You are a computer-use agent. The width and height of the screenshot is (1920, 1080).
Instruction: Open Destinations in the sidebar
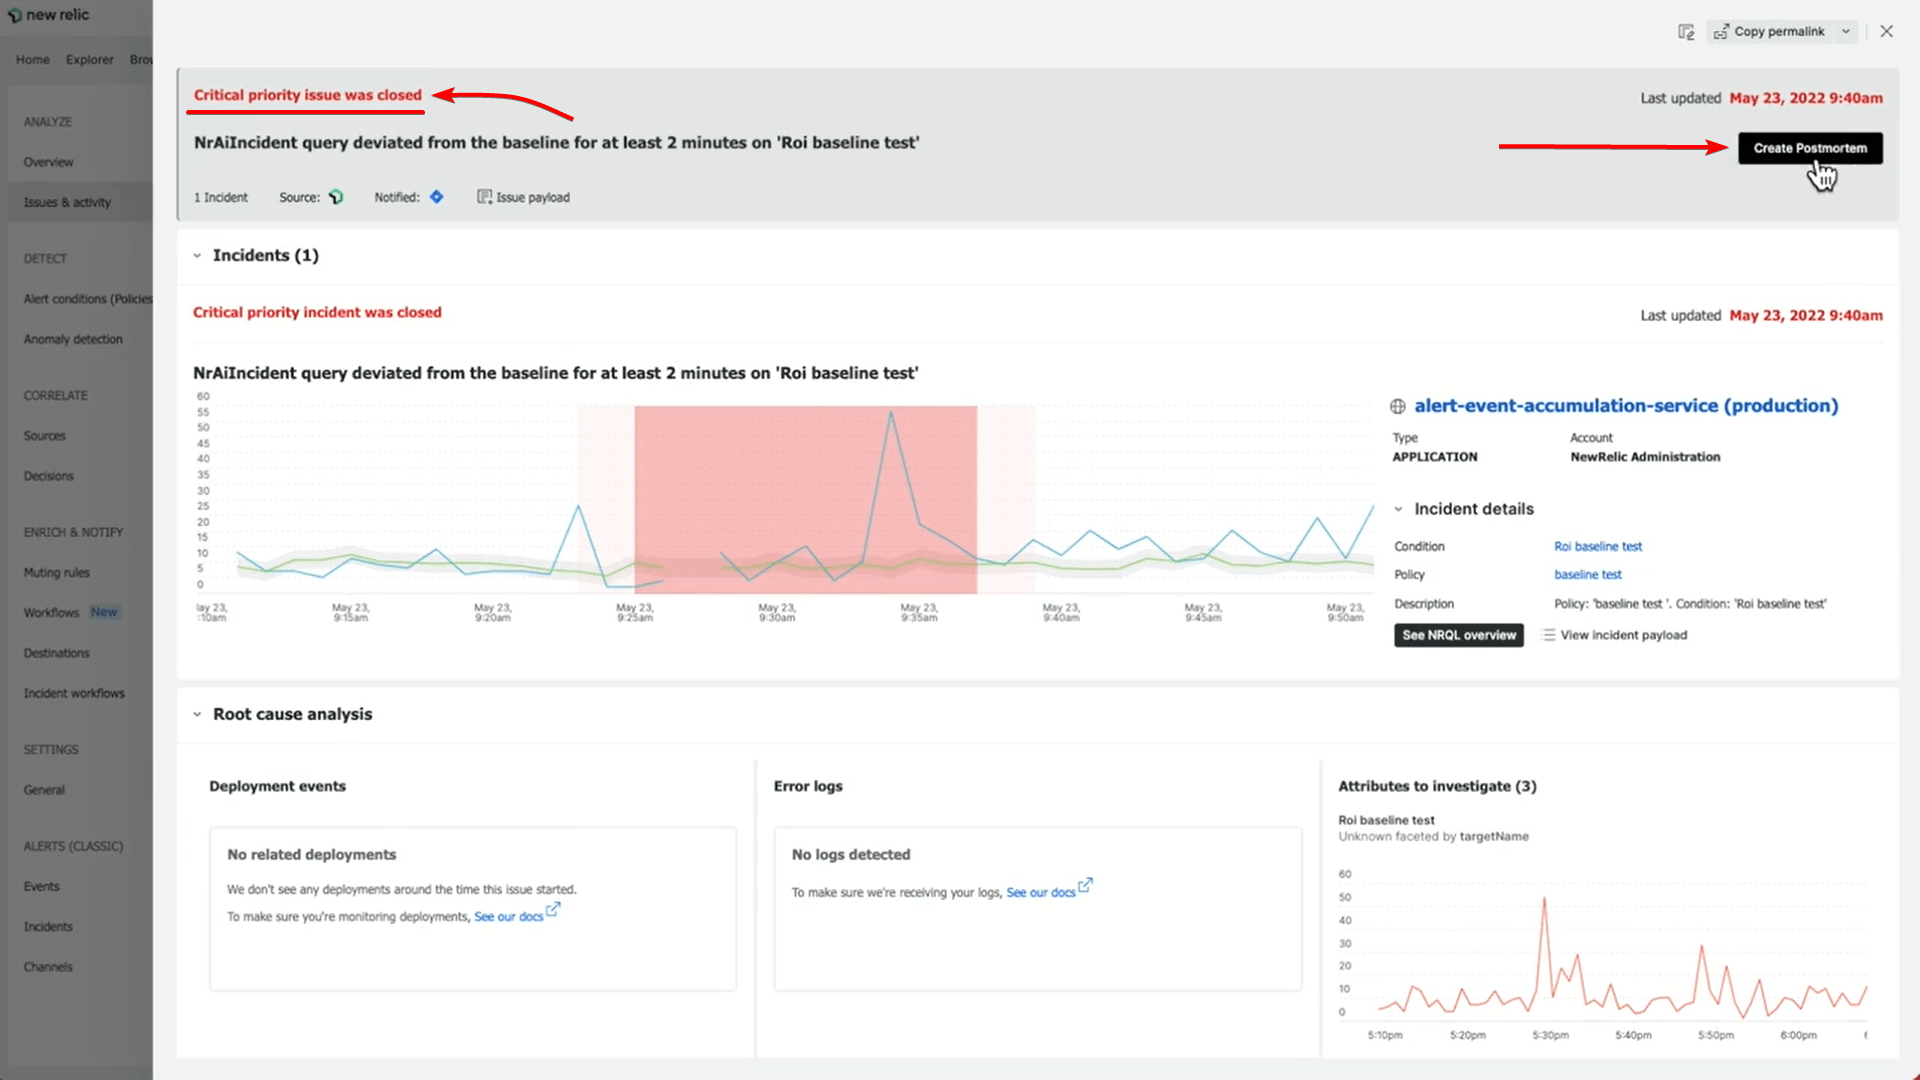coord(57,653)
